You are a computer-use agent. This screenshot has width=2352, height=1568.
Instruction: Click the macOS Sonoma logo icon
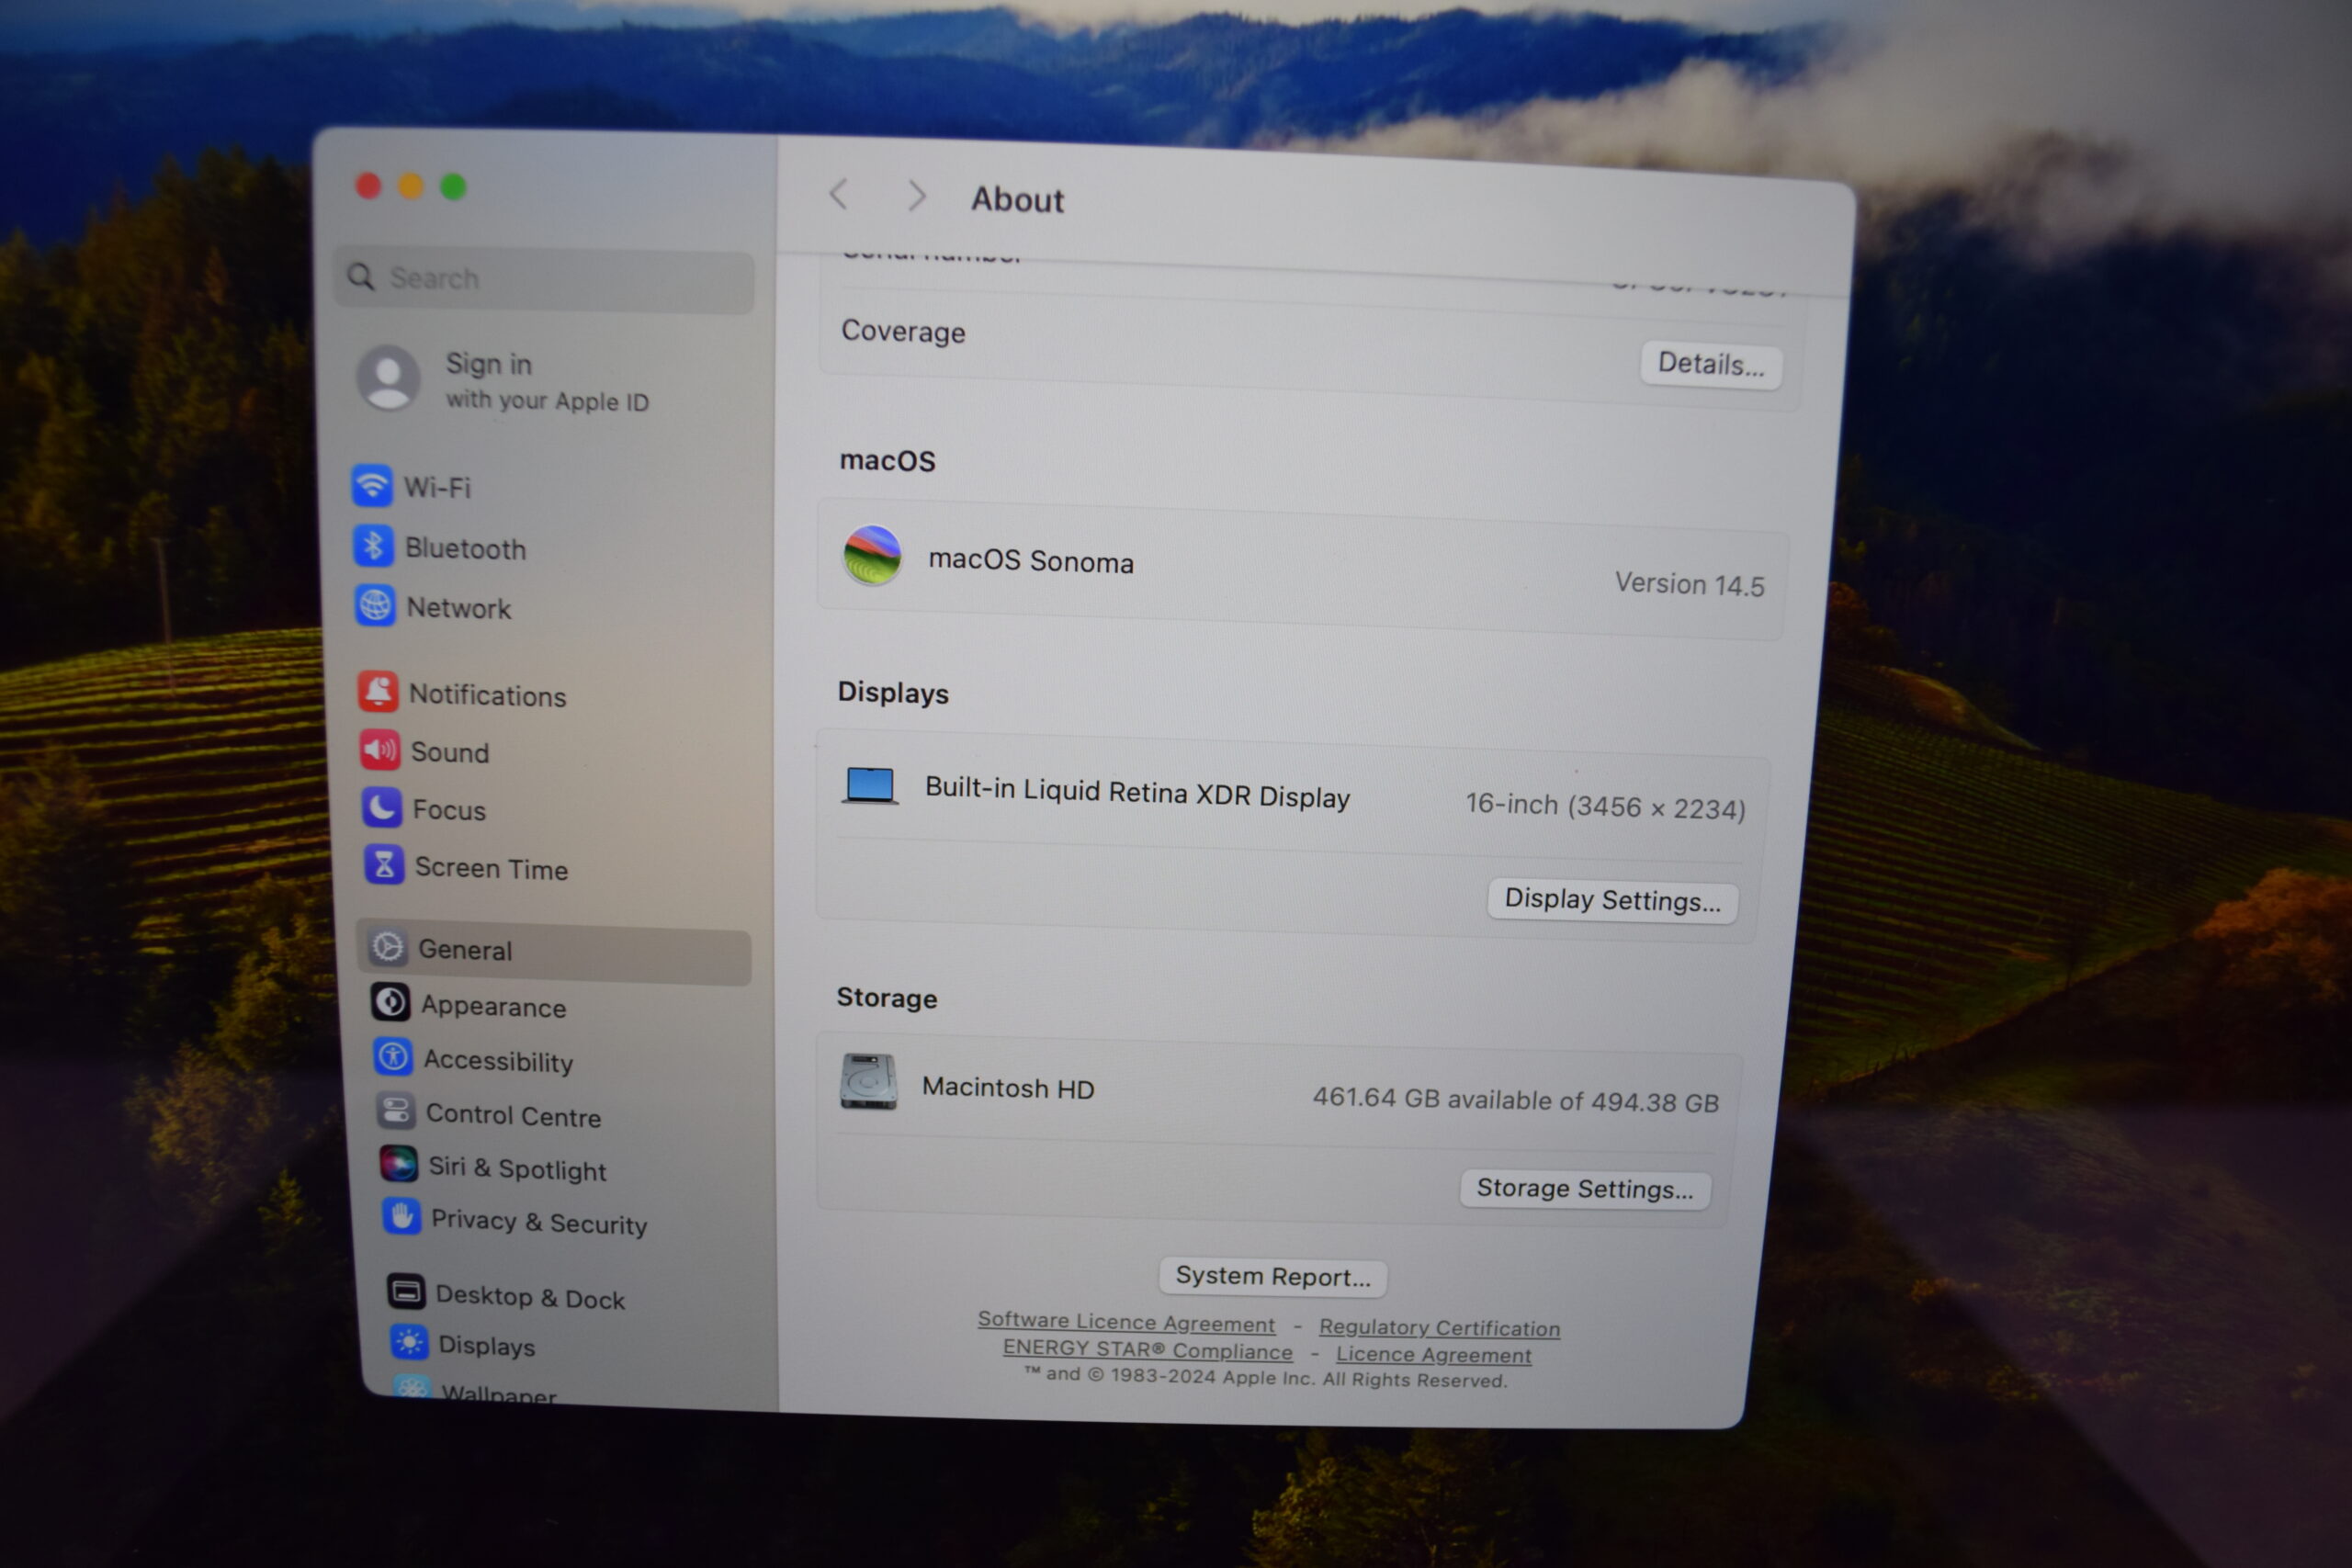(x=872, y=555)
